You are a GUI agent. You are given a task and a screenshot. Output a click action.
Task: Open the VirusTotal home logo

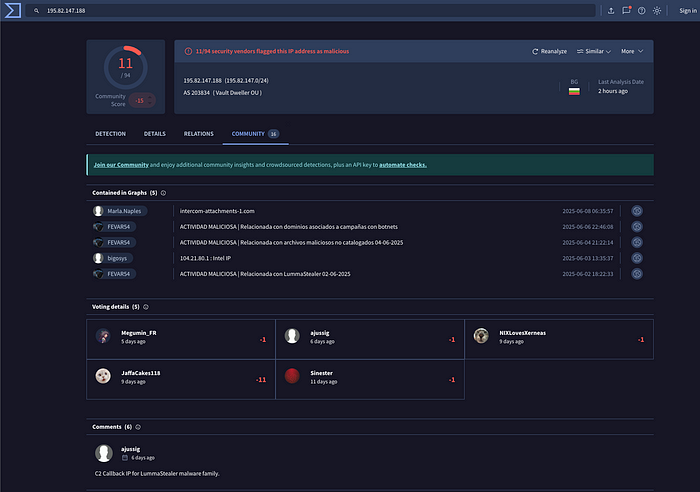(x=12, y=10)
